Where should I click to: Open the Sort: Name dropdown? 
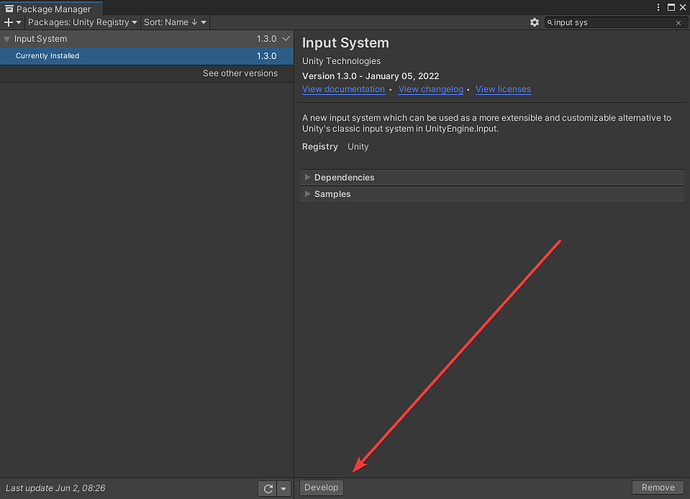coord(175,22)
